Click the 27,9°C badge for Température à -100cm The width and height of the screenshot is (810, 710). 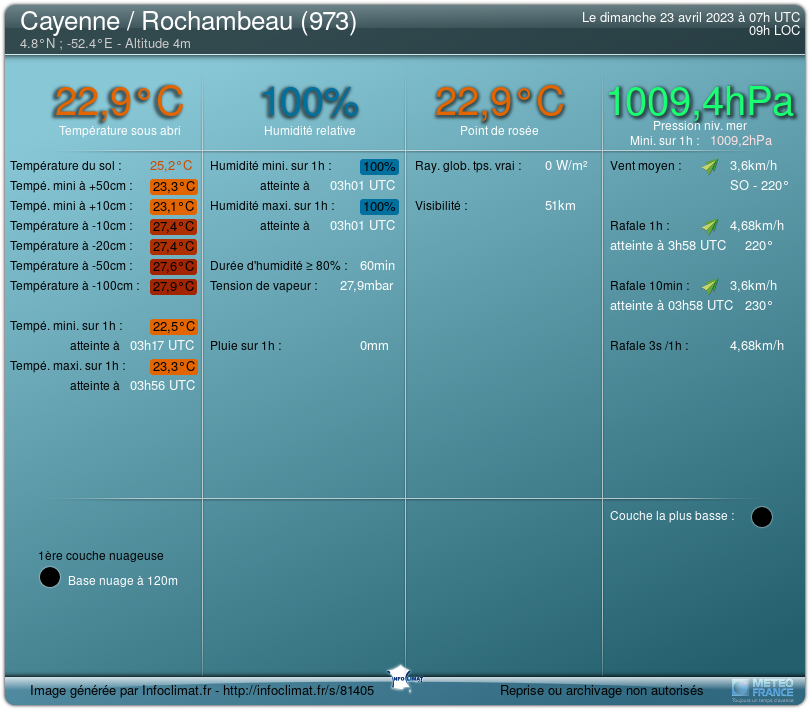pyautogui.click(x=173, y=287)
